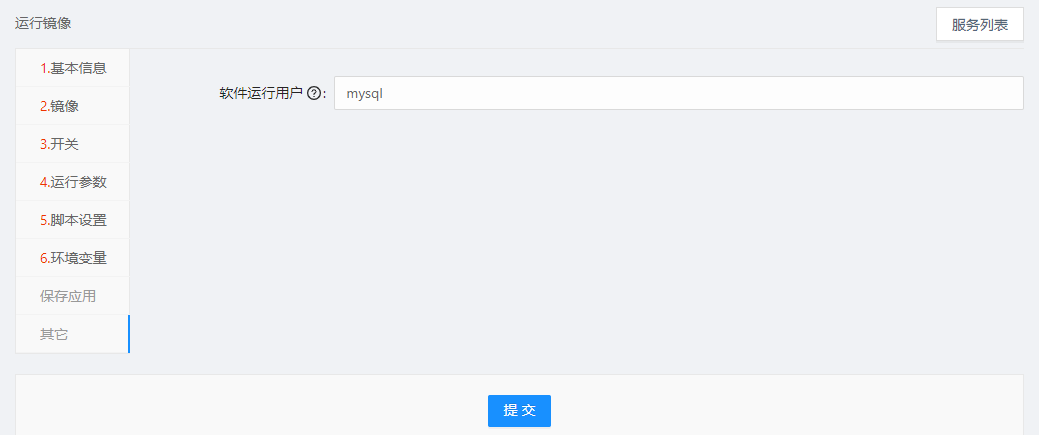This screenshot has height=435, width=1039.
Task: Switch to the 保存应用 tab
Action: (68, 296)
